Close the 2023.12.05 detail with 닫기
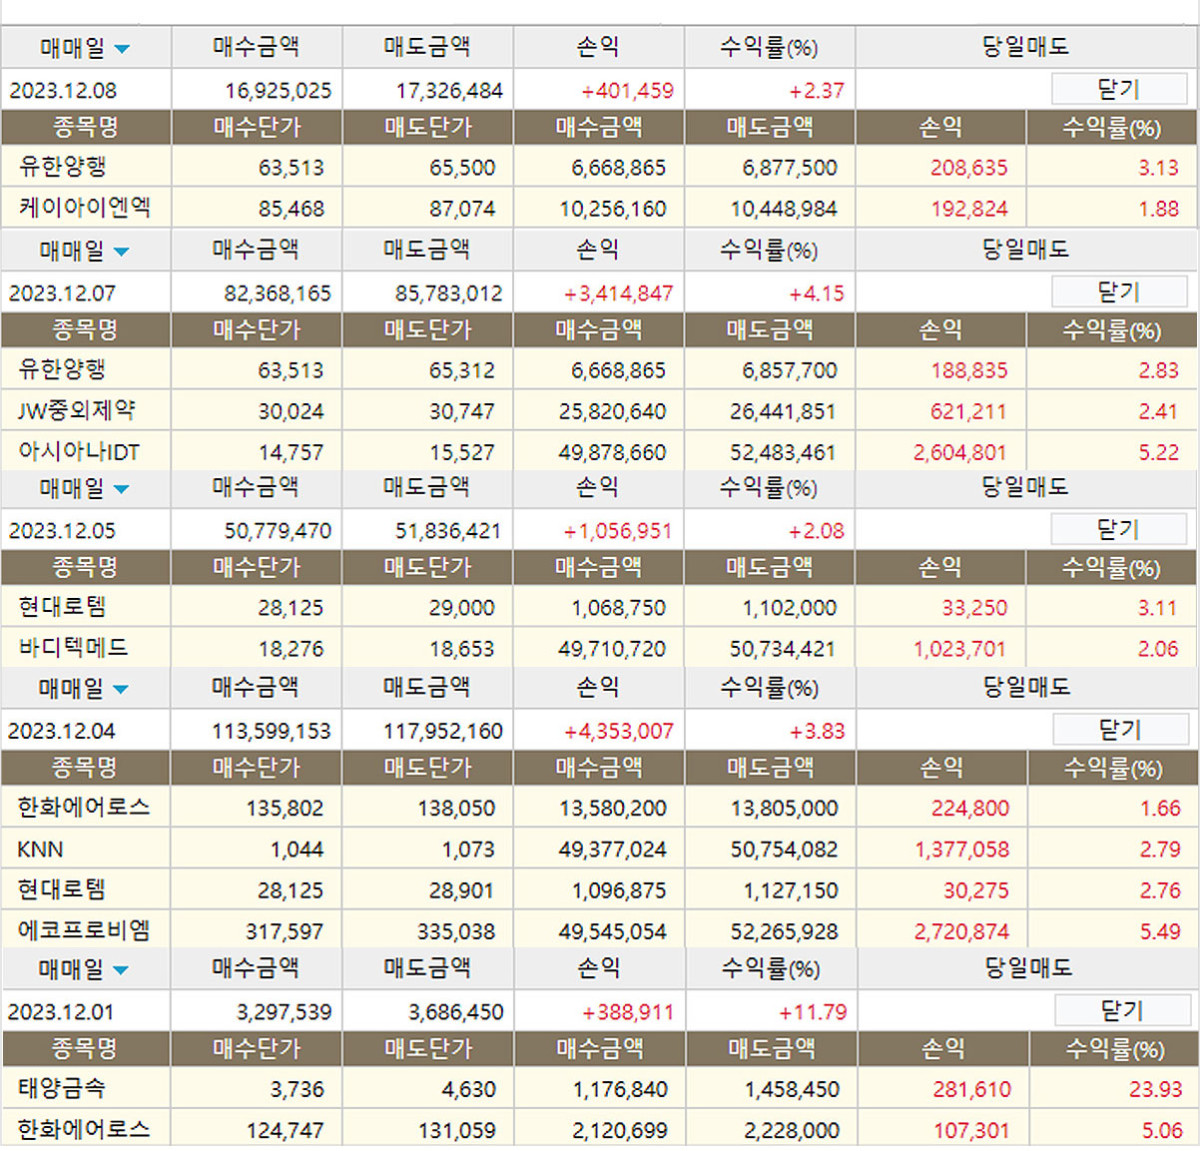Image resolution: width=1200 pixels, height=1151 pixels. click(1116, 530)
